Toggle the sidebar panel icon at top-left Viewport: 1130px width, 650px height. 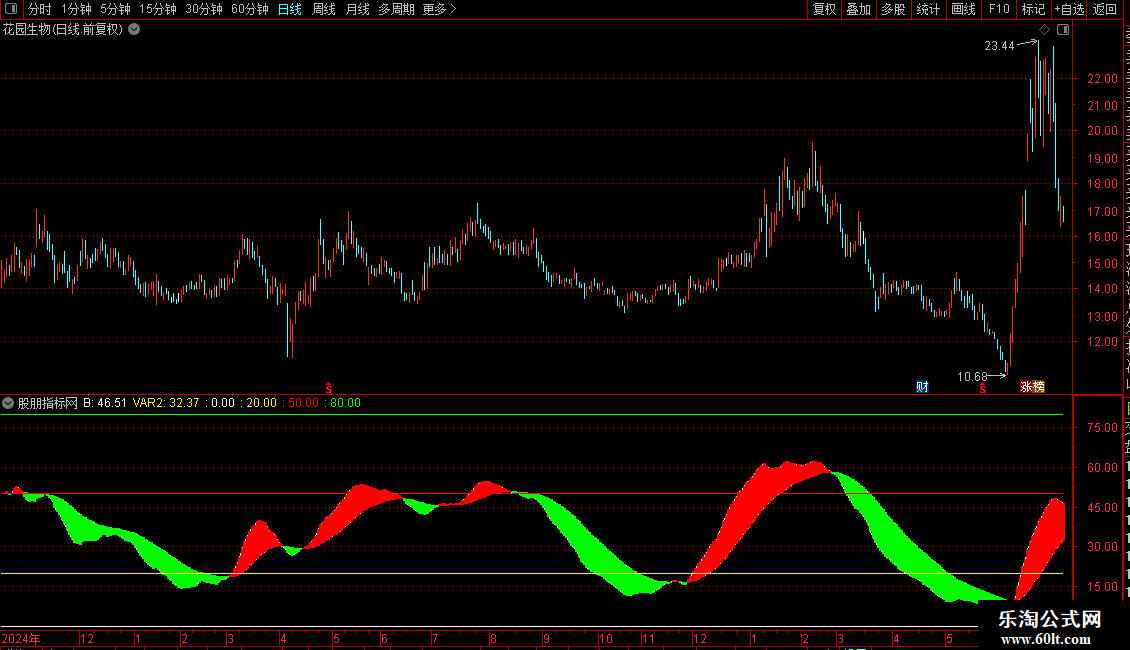click(x=11, y=9)
